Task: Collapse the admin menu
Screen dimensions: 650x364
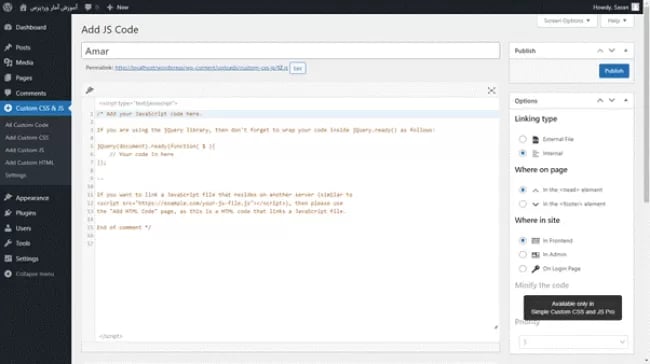Action: coord(30,274)
